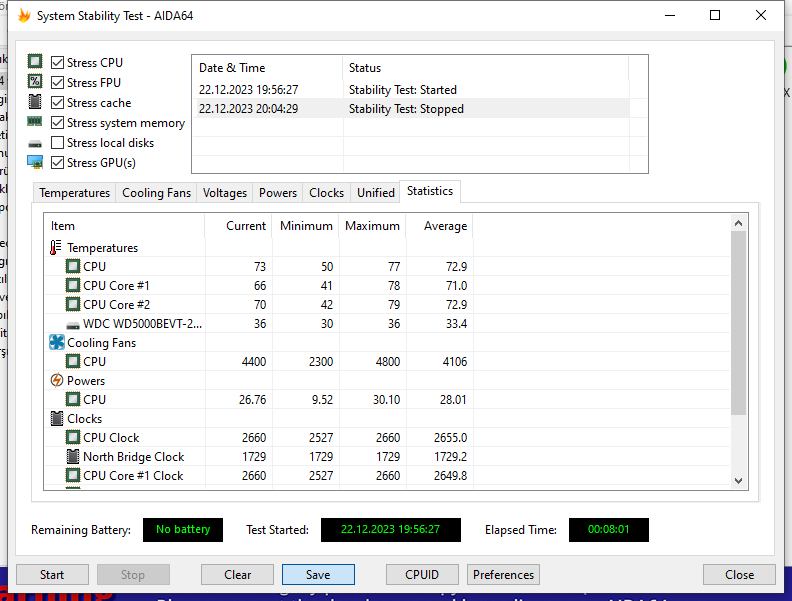Click the statistics list vertical scrollbar thumb

pos(738,323)
